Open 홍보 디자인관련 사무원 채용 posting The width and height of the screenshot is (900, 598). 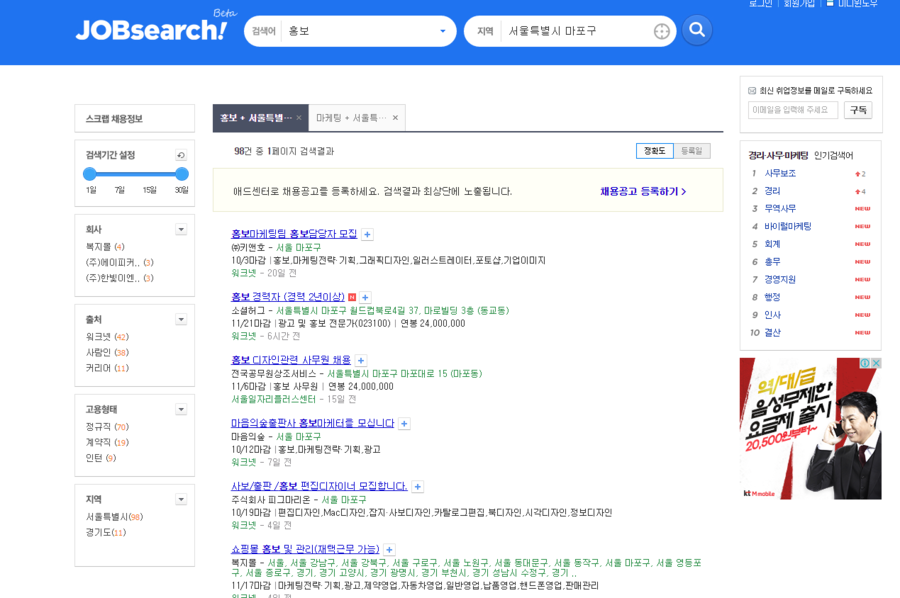click(290, 360)
